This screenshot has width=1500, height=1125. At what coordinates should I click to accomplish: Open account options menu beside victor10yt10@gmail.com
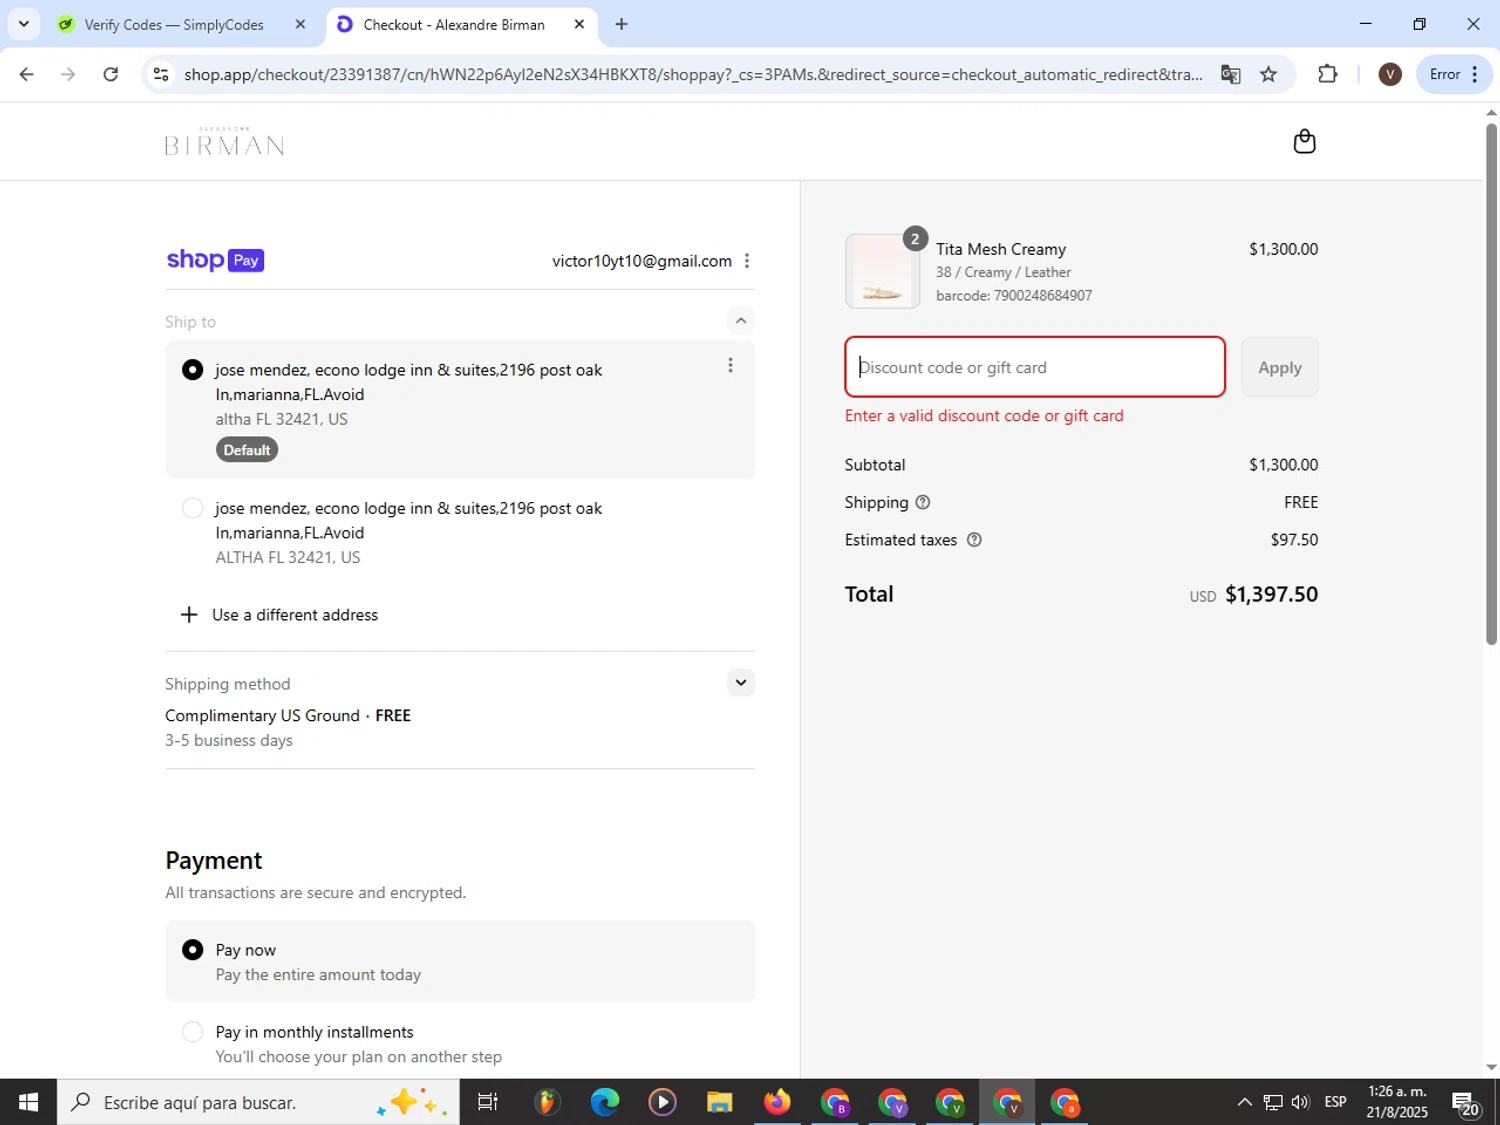pos(747,261)
